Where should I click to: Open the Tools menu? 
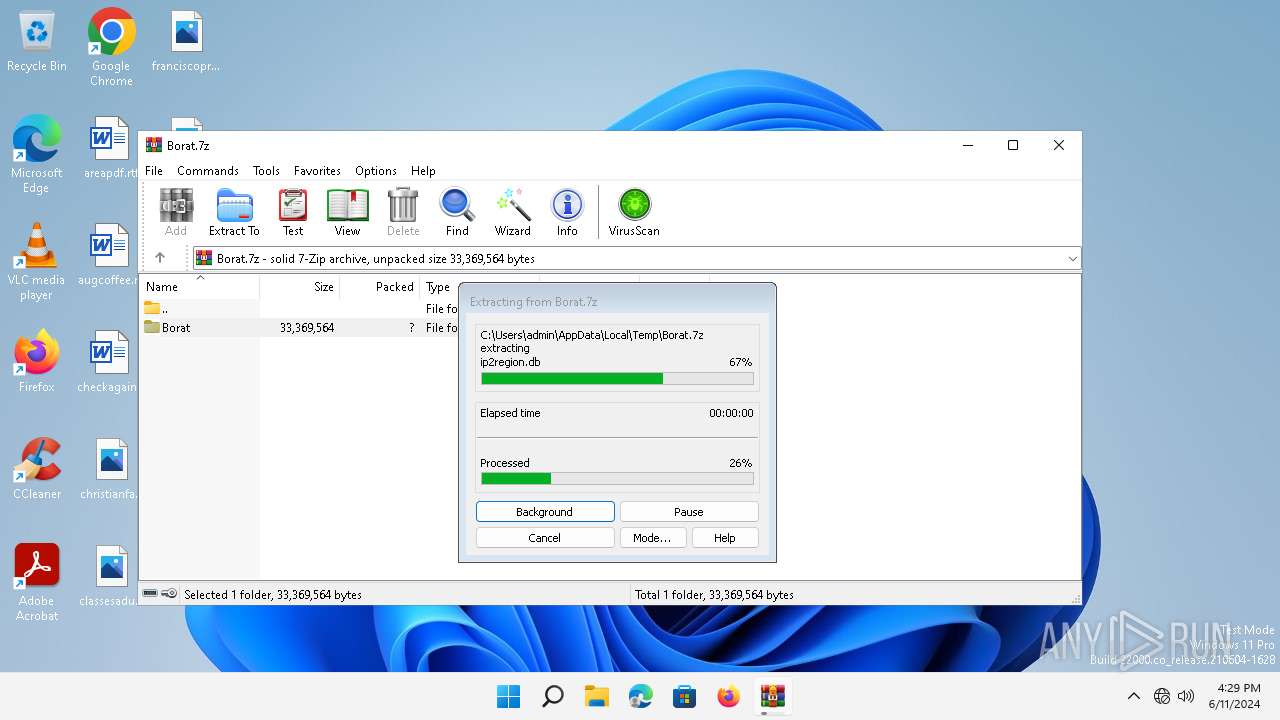pyautogui.click(x=266, y=171)
